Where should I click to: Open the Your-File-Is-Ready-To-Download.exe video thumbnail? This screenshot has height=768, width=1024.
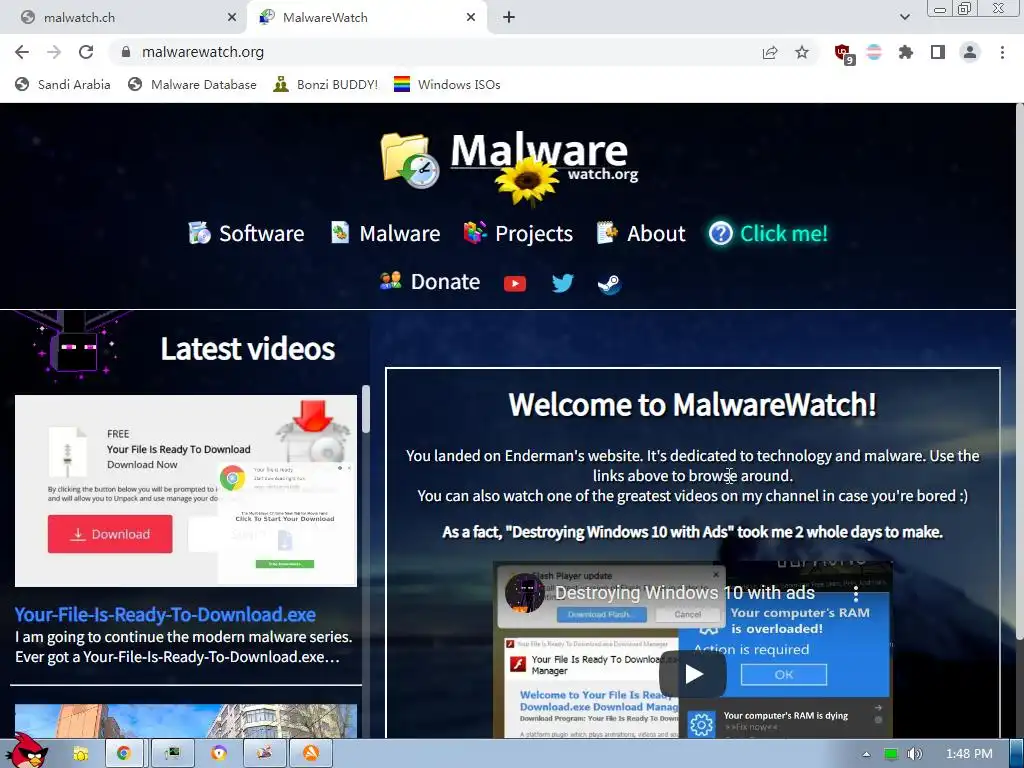[186, 490]
